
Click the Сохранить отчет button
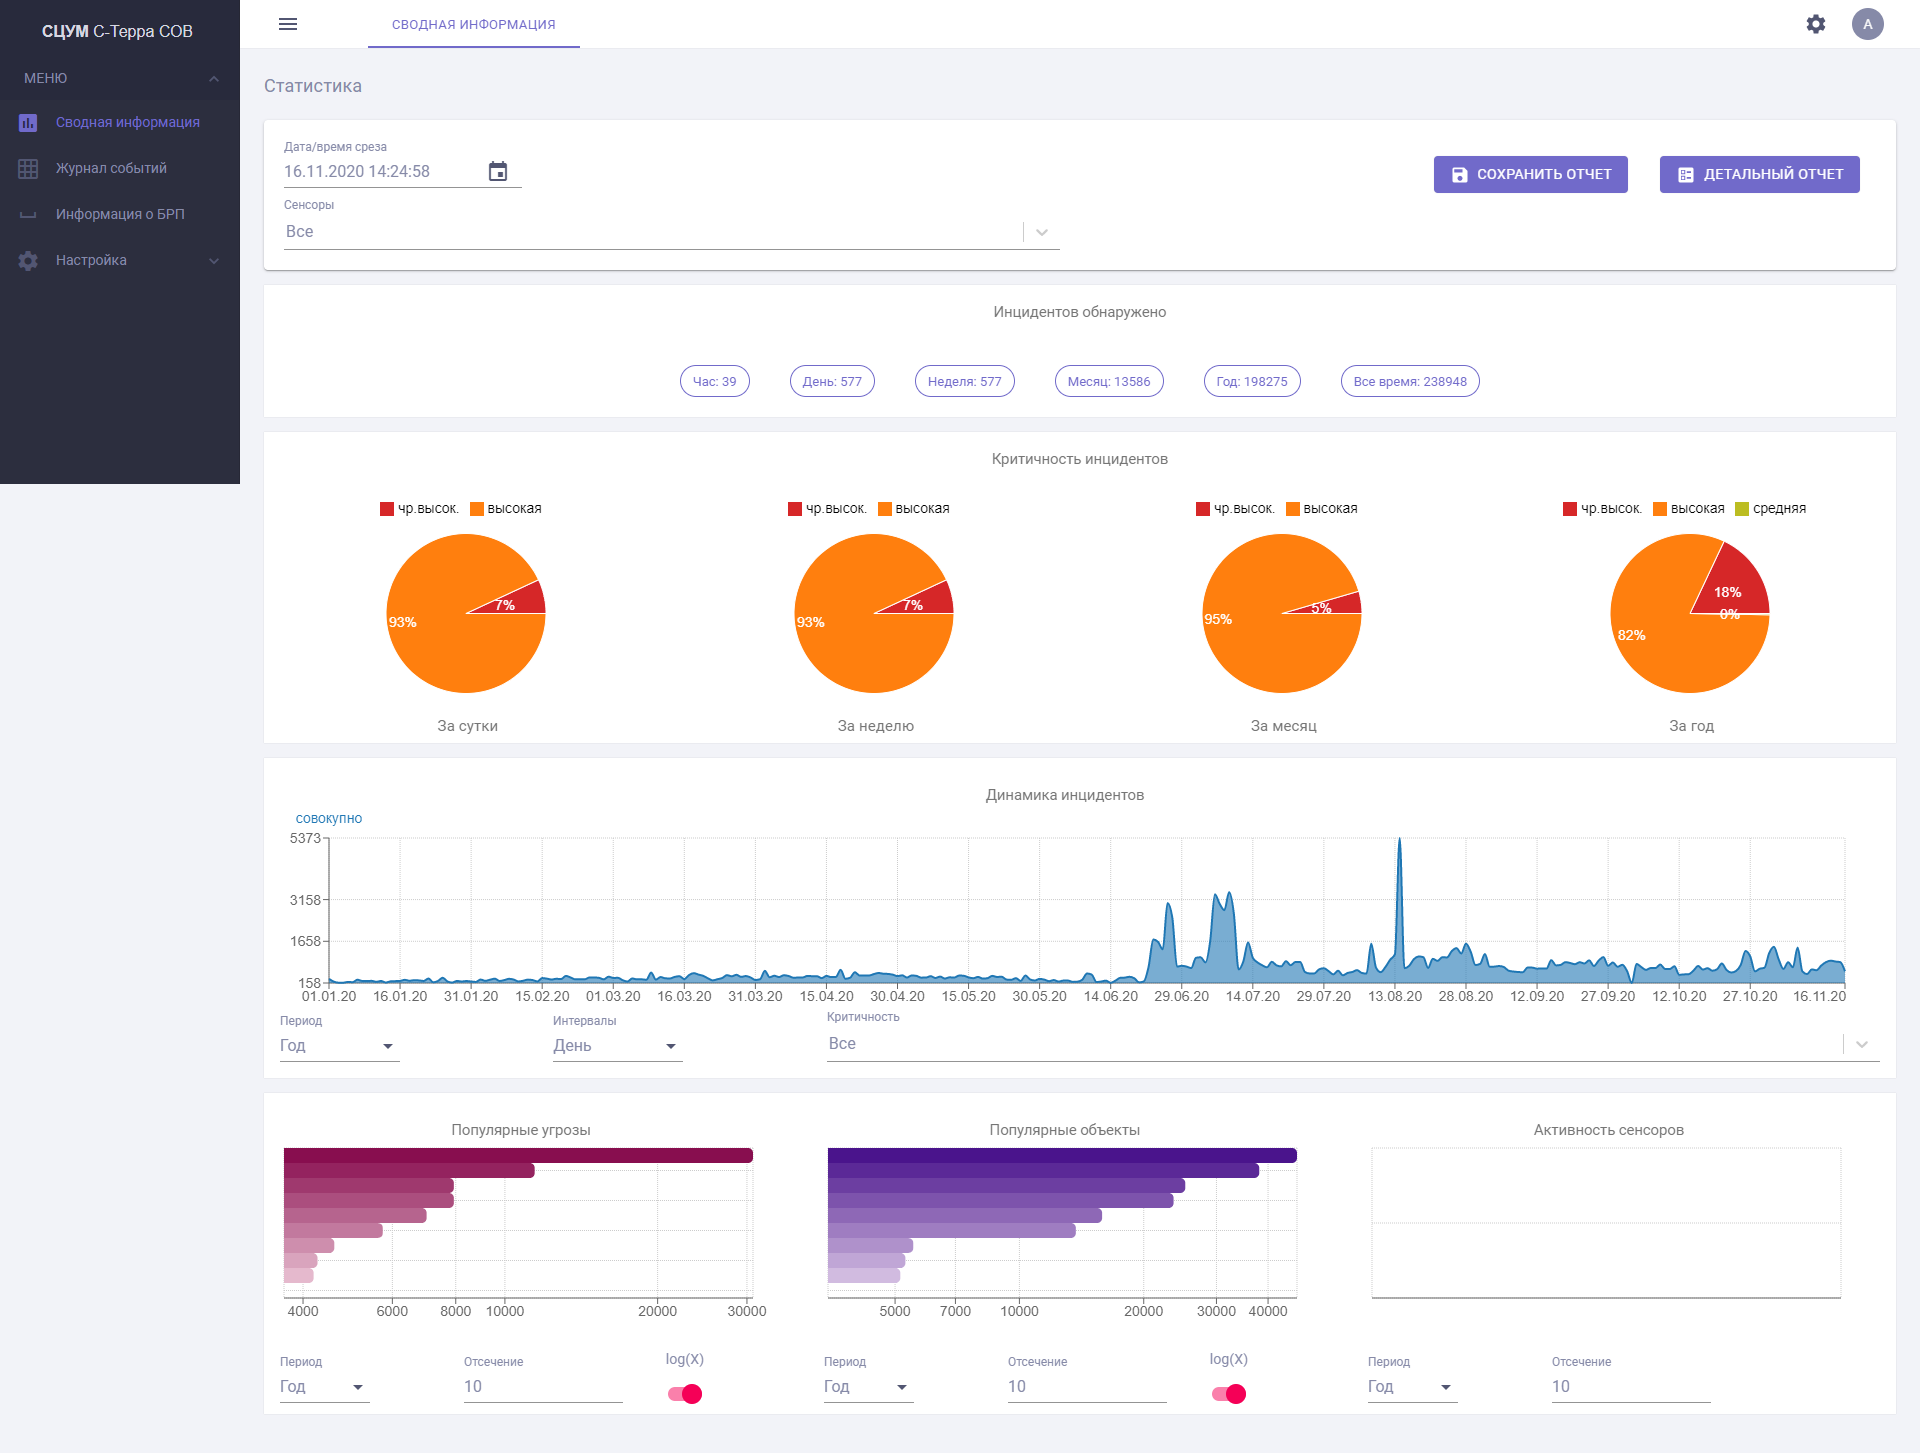click(x=1531, y=174)
